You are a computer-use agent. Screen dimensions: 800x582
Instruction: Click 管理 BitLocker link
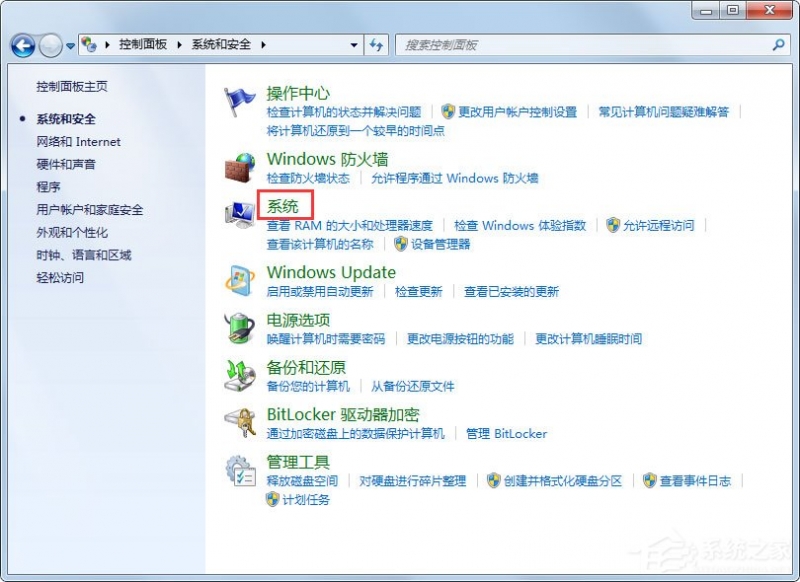tap(506, 434)
